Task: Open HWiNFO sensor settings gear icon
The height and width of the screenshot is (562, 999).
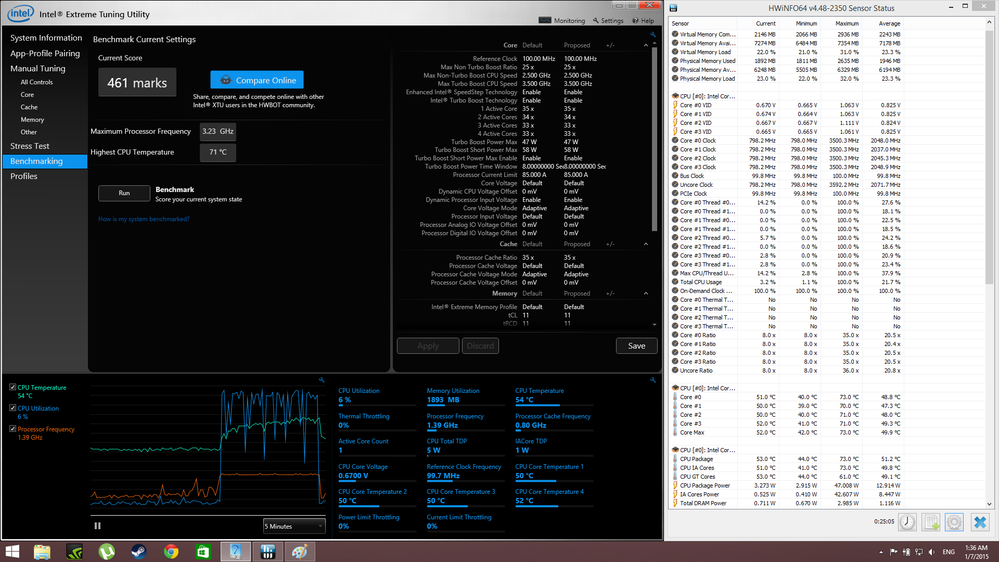Action: point(954,522)
